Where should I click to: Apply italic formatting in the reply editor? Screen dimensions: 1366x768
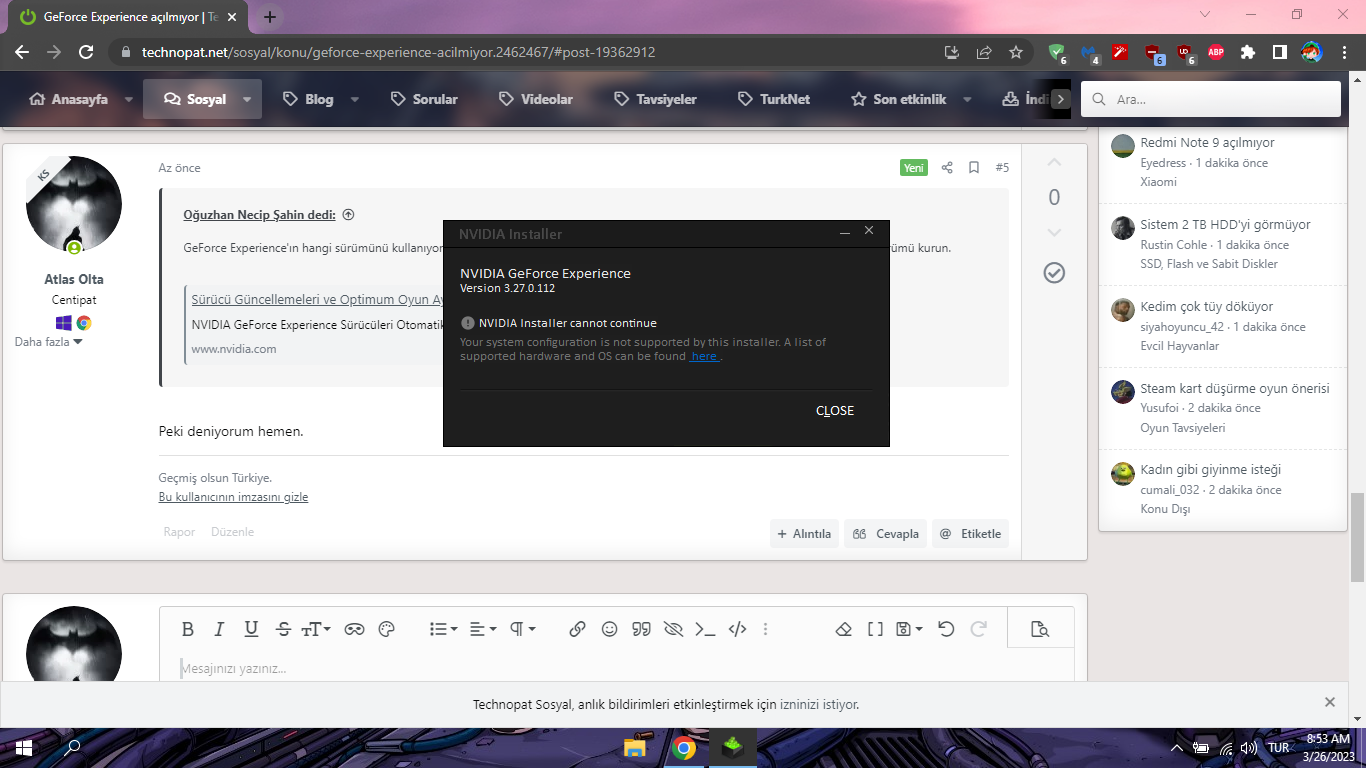(x=219, y=629)
